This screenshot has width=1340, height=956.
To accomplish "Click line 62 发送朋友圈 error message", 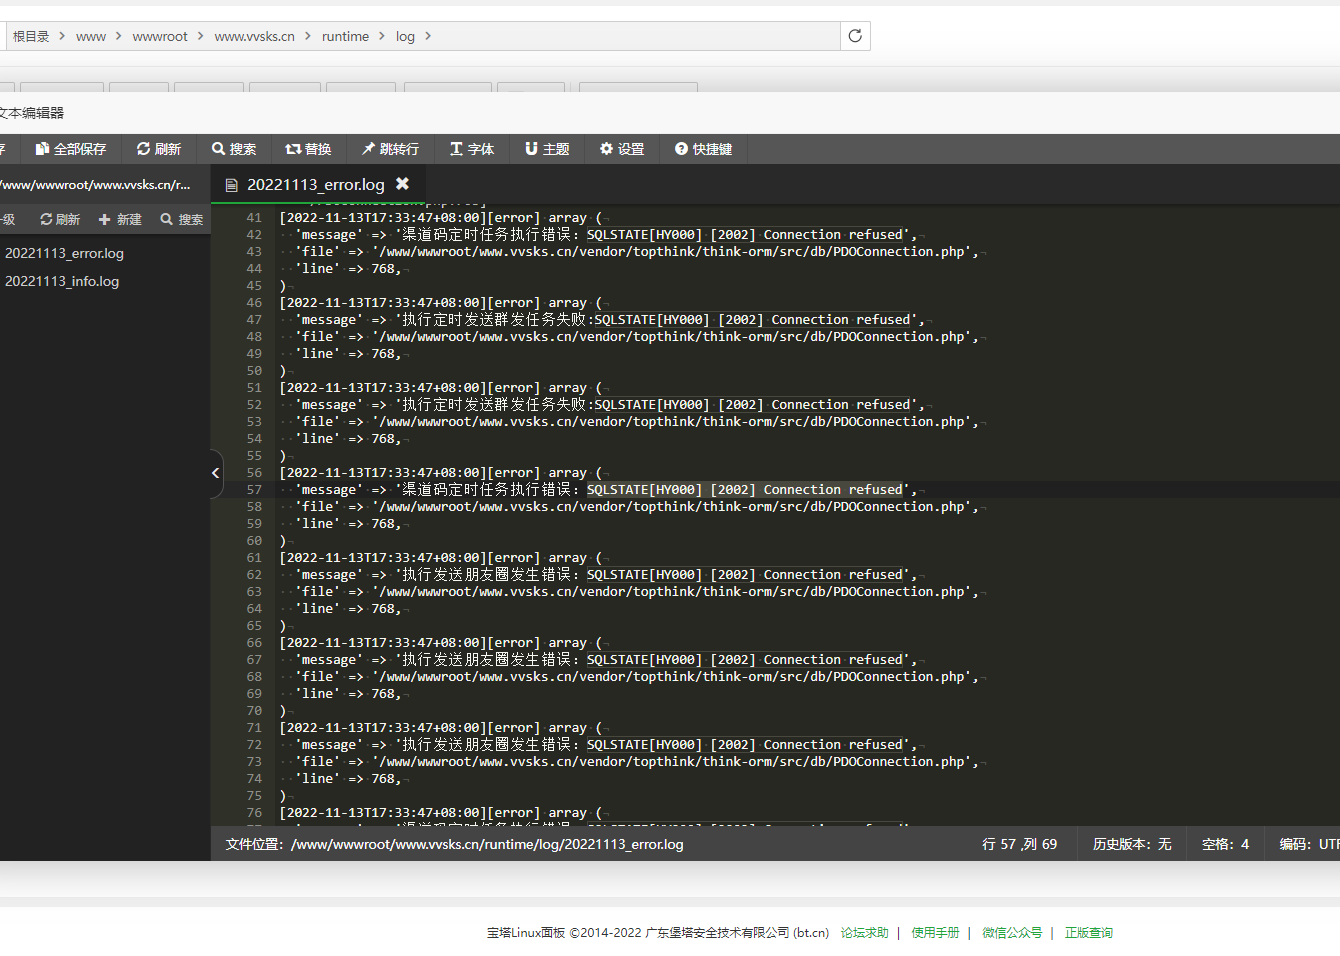I will pos(606,575).
